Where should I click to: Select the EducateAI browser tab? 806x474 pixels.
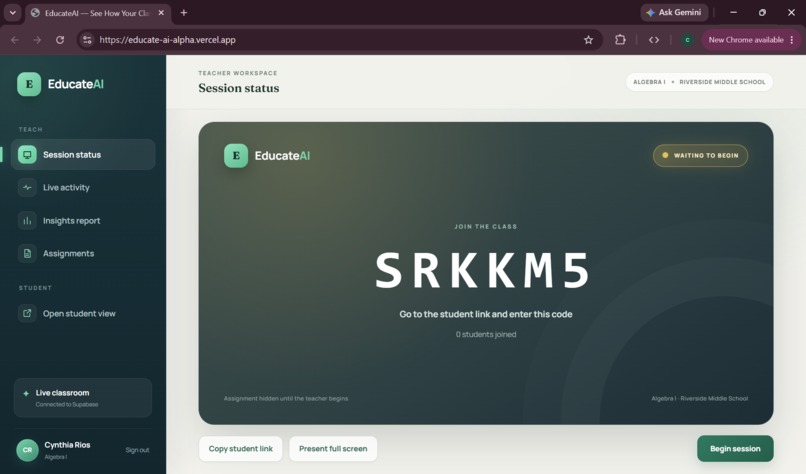coord(97,13)
